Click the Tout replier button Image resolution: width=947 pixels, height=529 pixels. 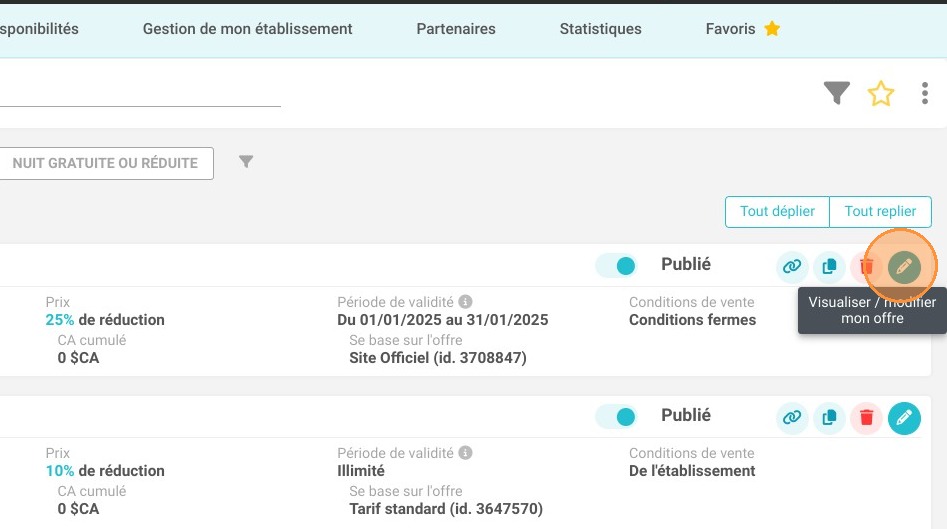[881, 211]
